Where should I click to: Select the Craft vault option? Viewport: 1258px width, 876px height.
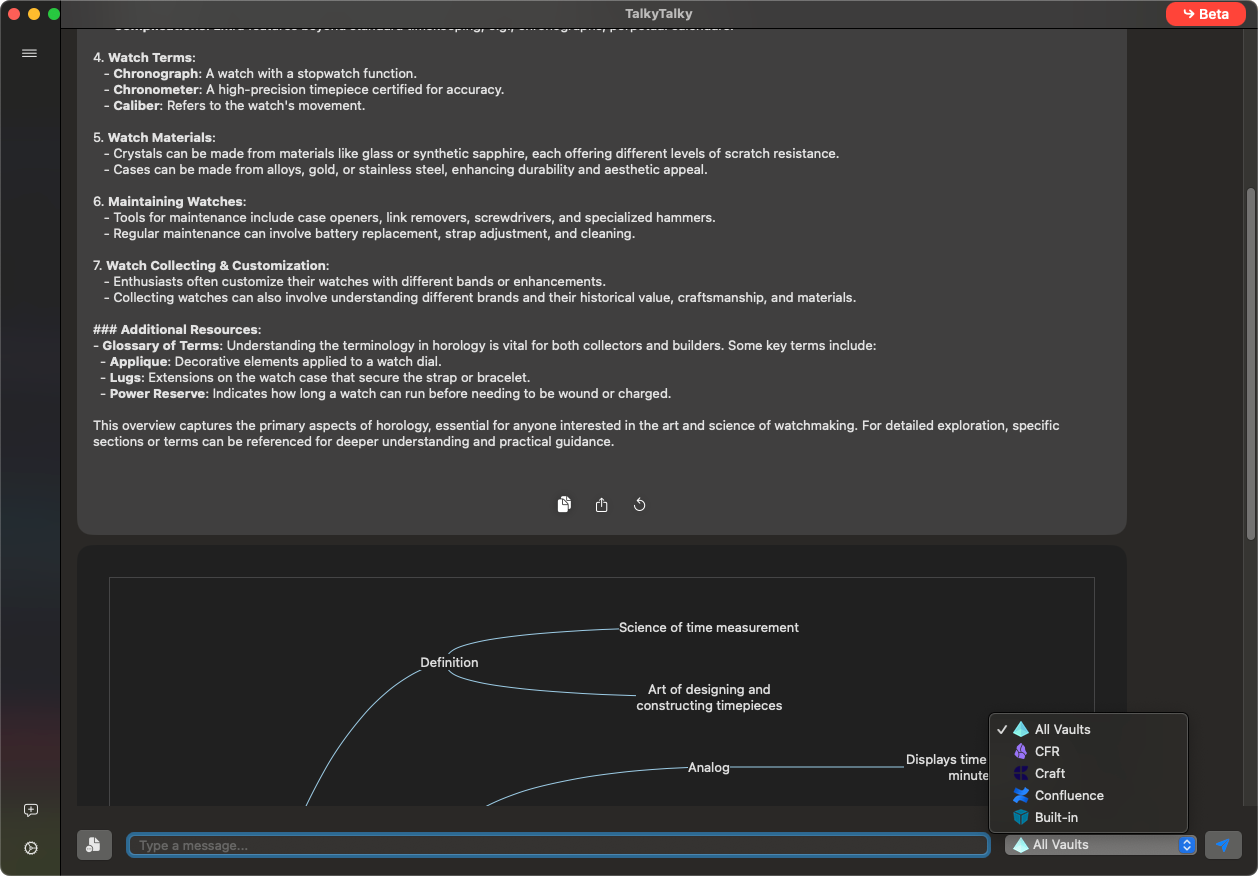[1051, 773]
